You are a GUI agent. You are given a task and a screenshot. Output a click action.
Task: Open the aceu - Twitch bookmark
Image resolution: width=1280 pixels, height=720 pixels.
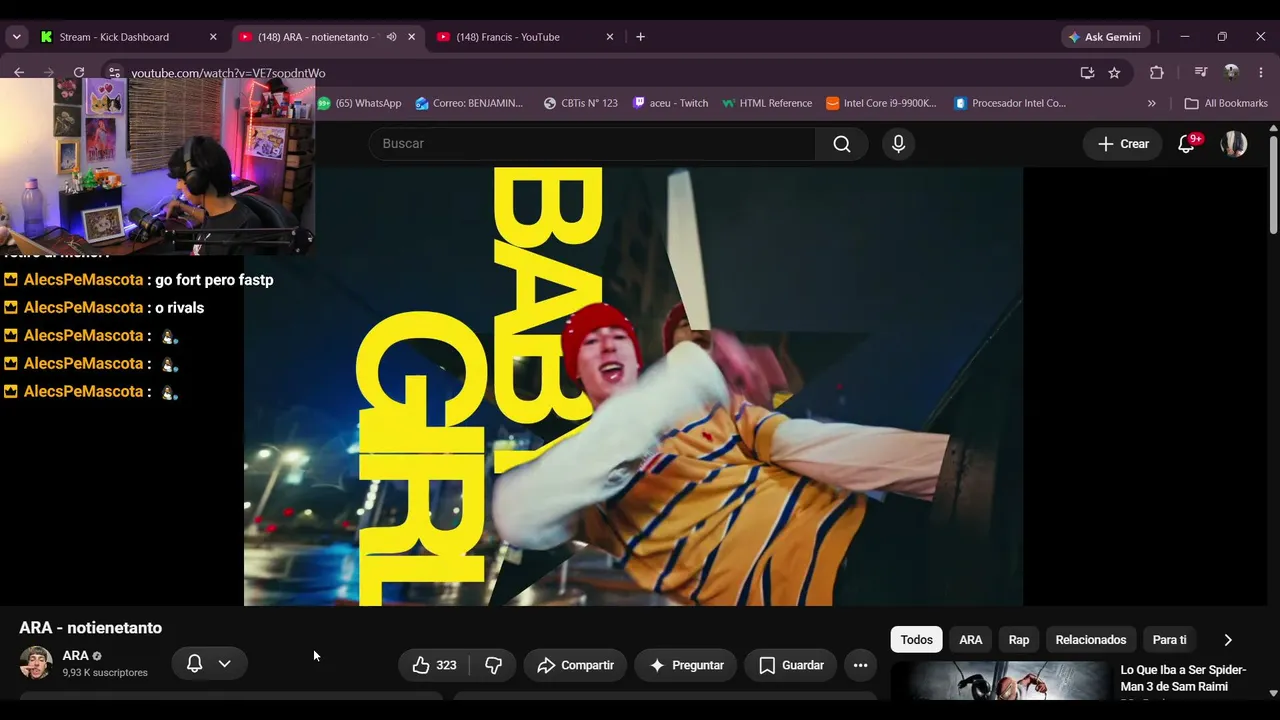coord(671,103)
